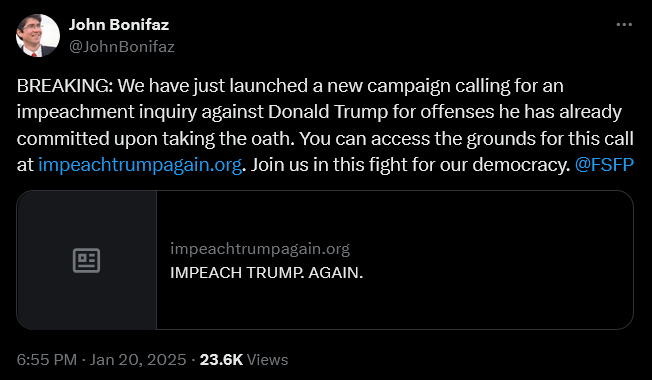Open the three-dot more options menu
Viewport: 652px width, 380px height.
624,25
